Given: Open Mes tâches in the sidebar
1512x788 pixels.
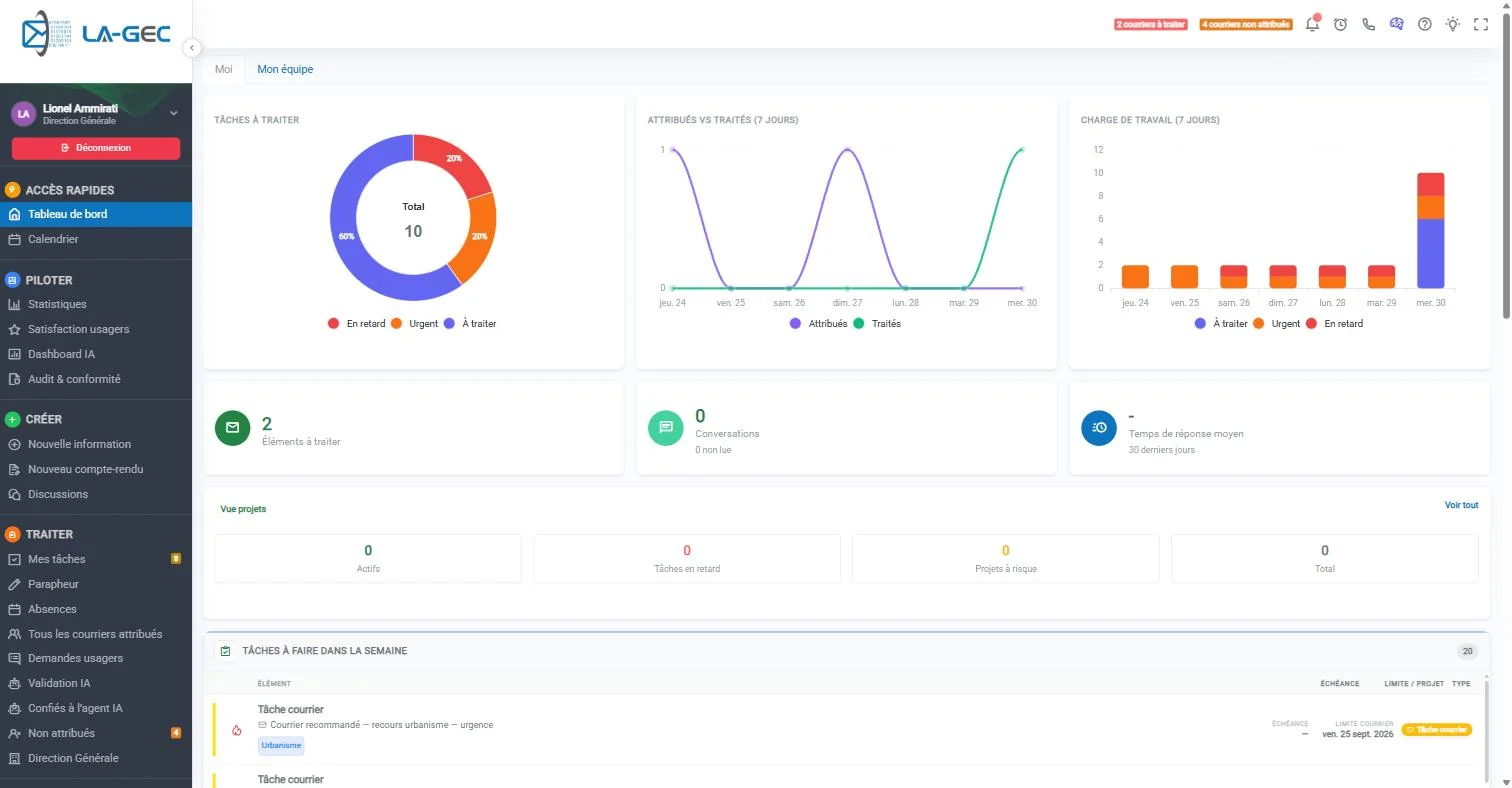Looking at the screenshot, I should click(96, 559).
